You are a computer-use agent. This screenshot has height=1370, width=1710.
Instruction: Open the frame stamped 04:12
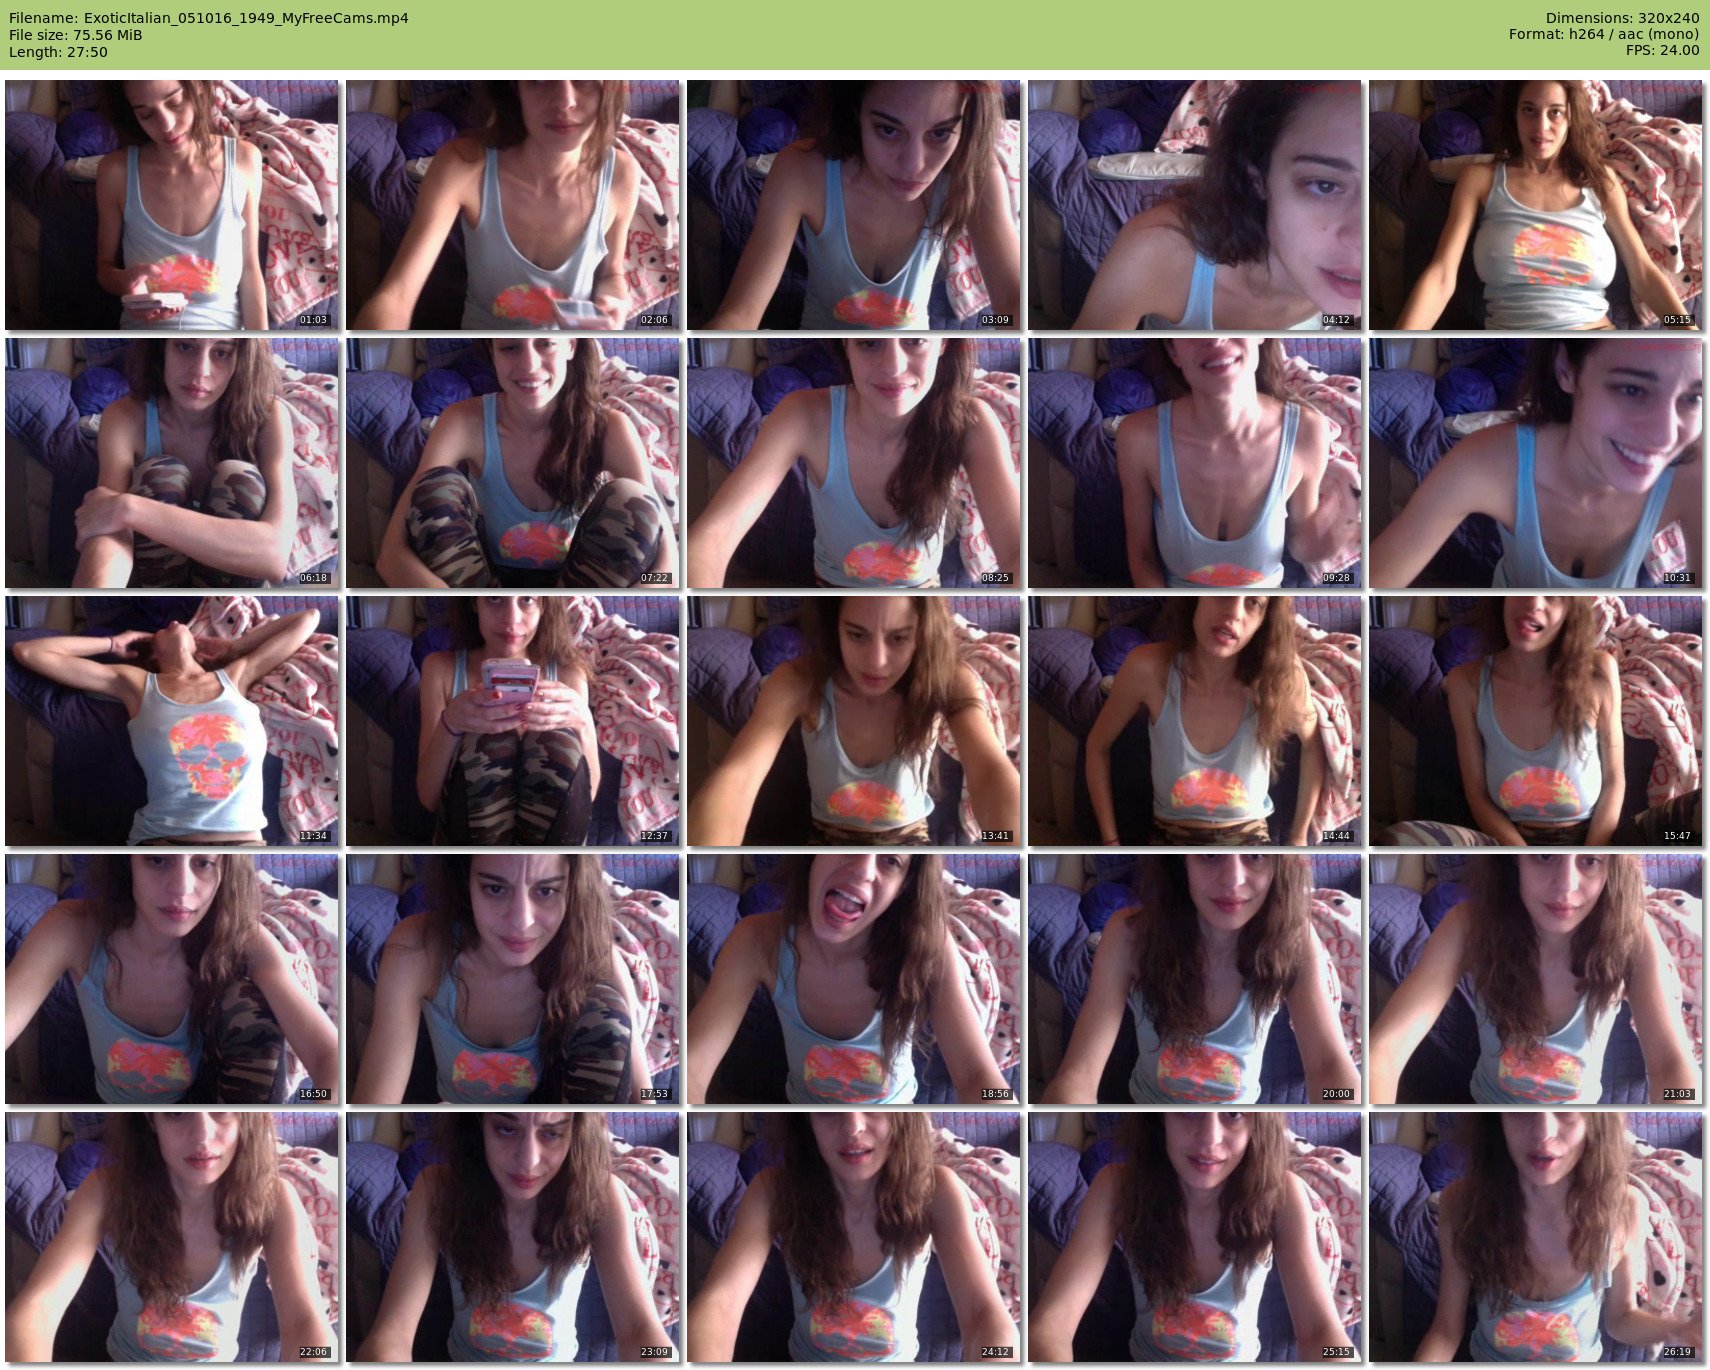tap(1194, 205)
